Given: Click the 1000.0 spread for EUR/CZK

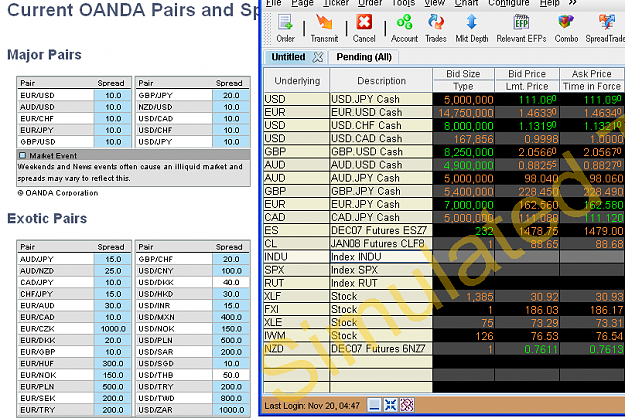Looking at the screenshot, I should point(113,329).
